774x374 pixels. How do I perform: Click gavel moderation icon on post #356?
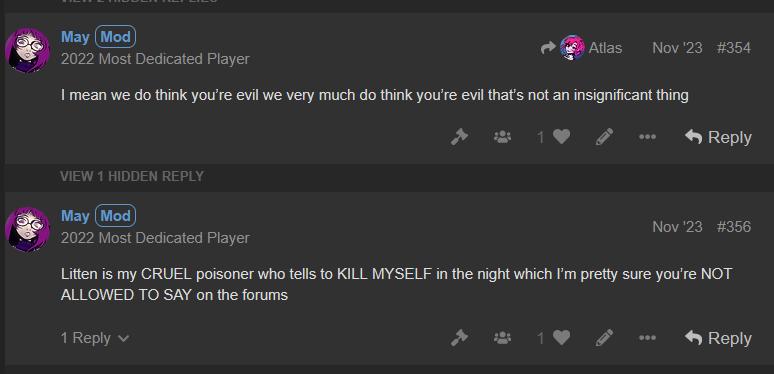point(459,338)
